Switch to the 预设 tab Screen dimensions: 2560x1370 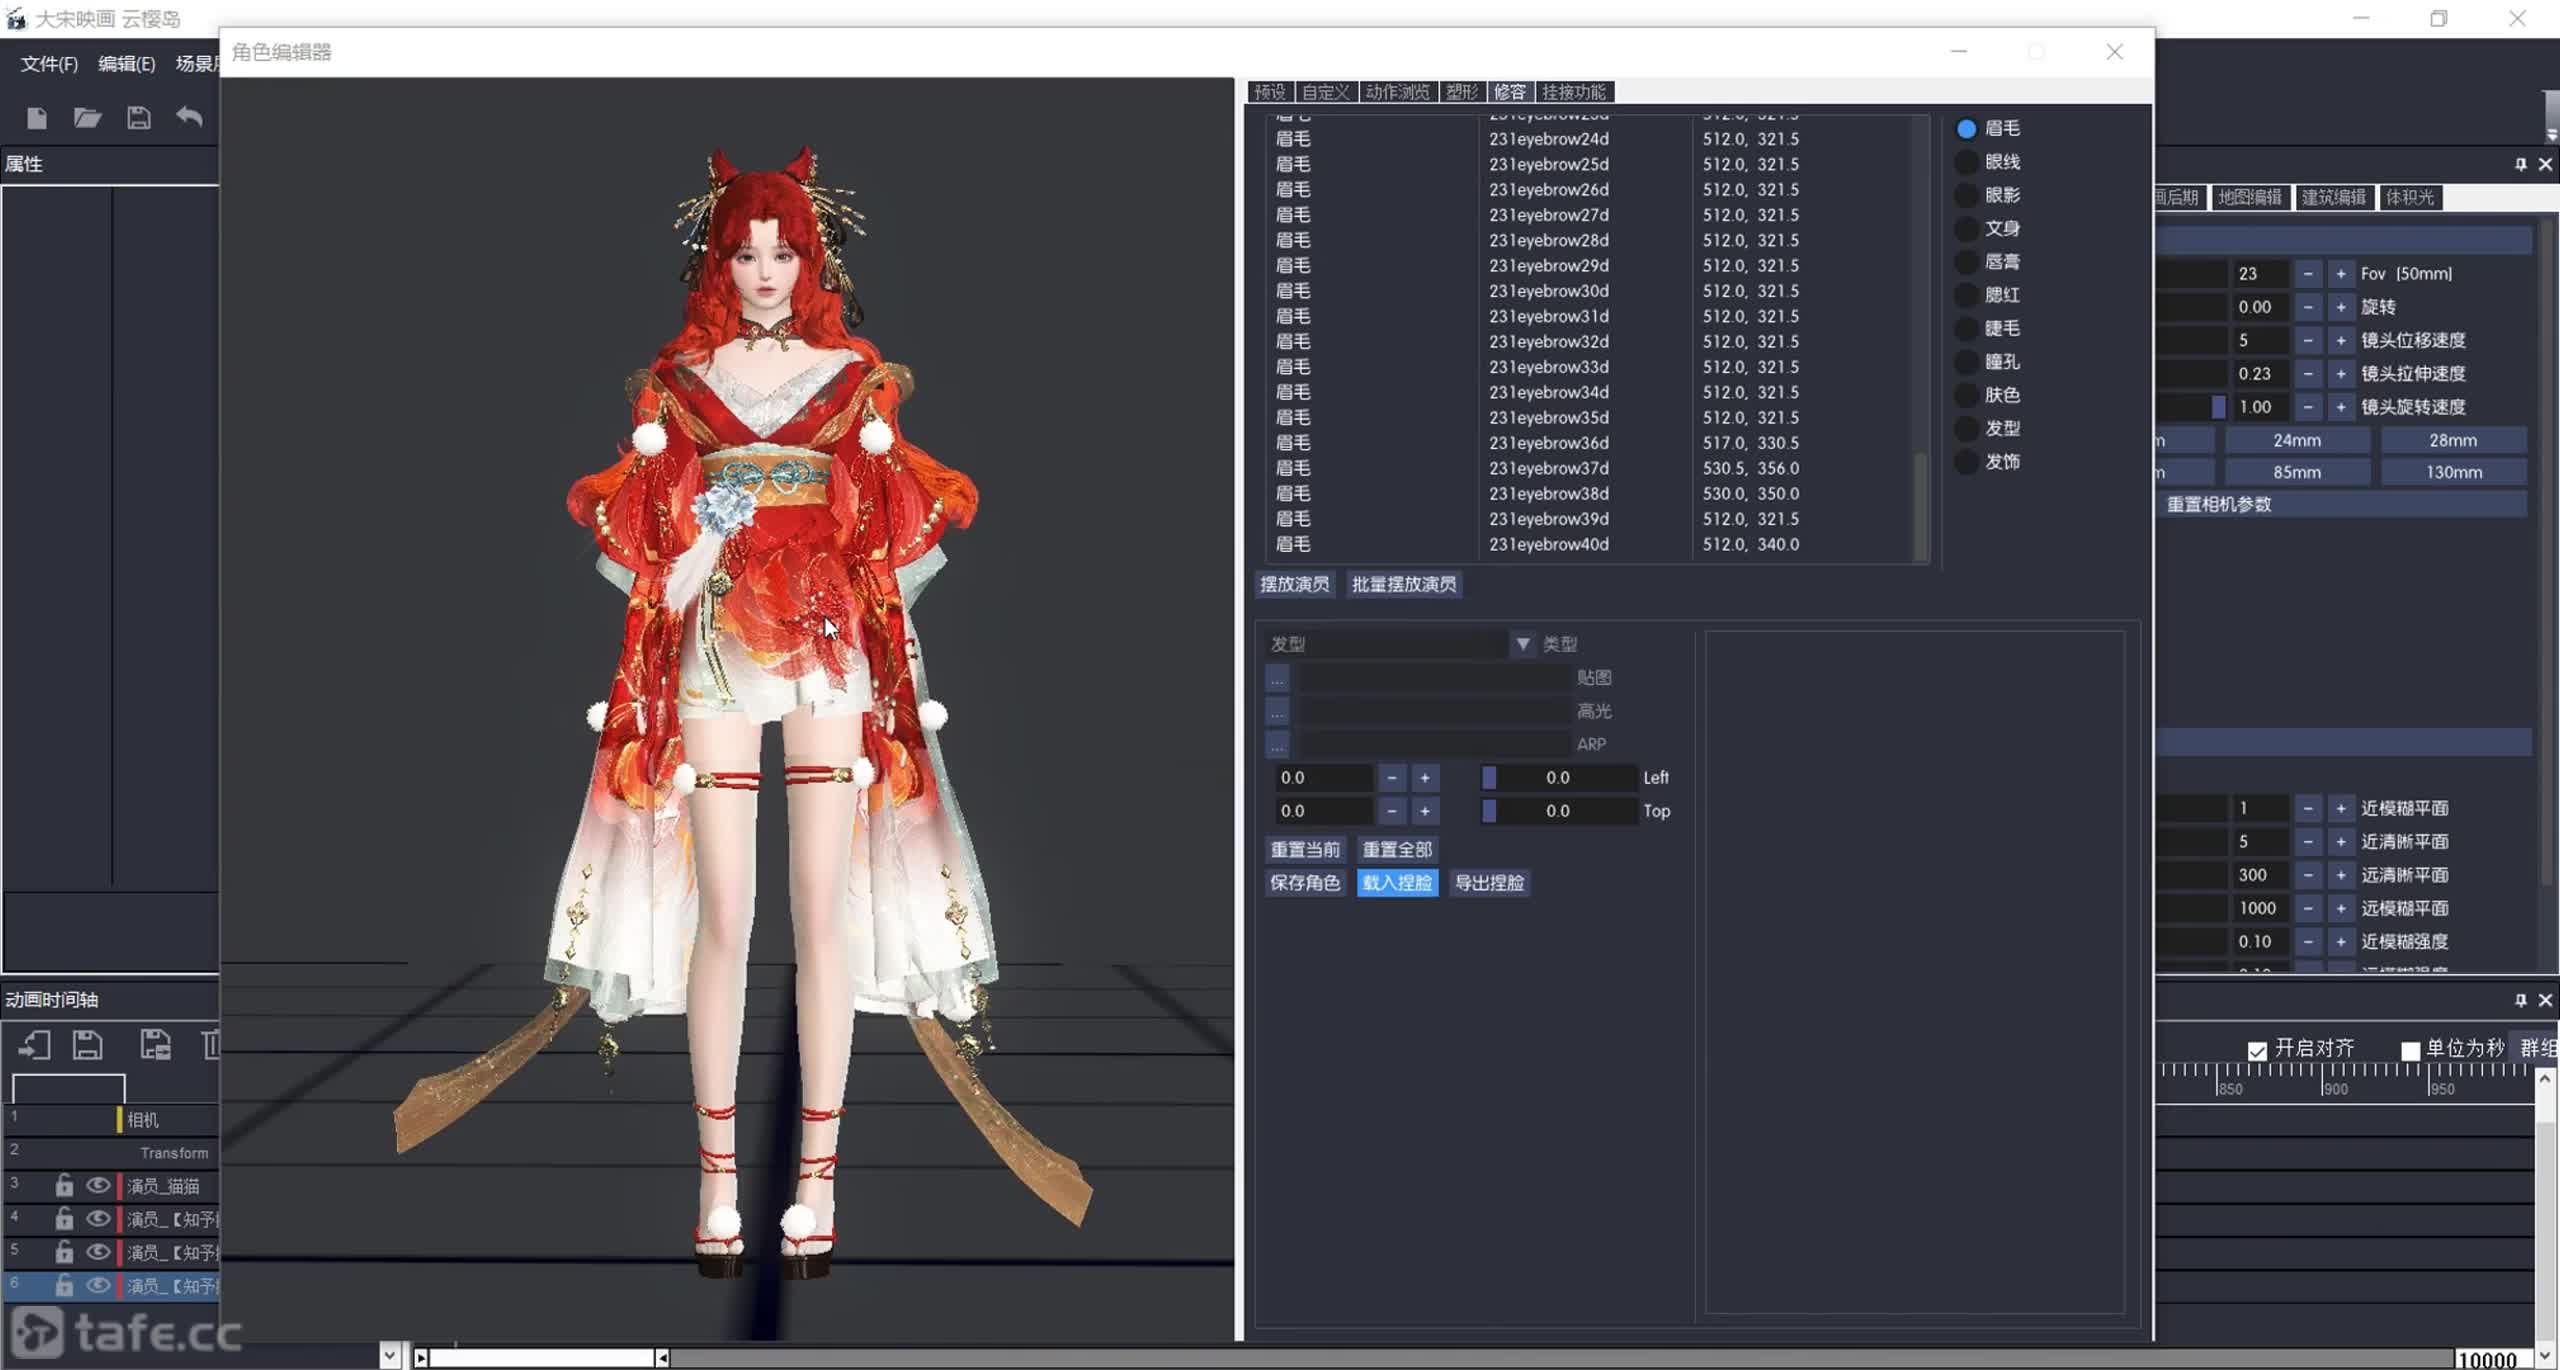(x=1270, y=92)
